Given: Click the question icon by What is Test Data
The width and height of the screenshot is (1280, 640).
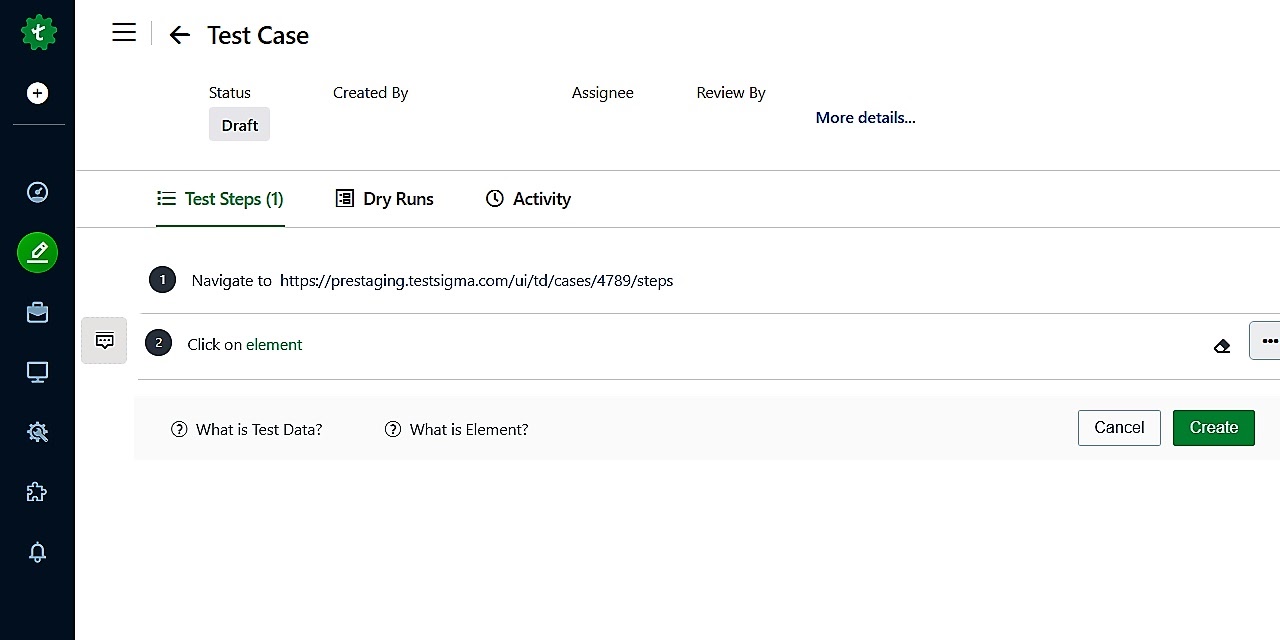Looking at the screenshot, I should tap(179, 429).
